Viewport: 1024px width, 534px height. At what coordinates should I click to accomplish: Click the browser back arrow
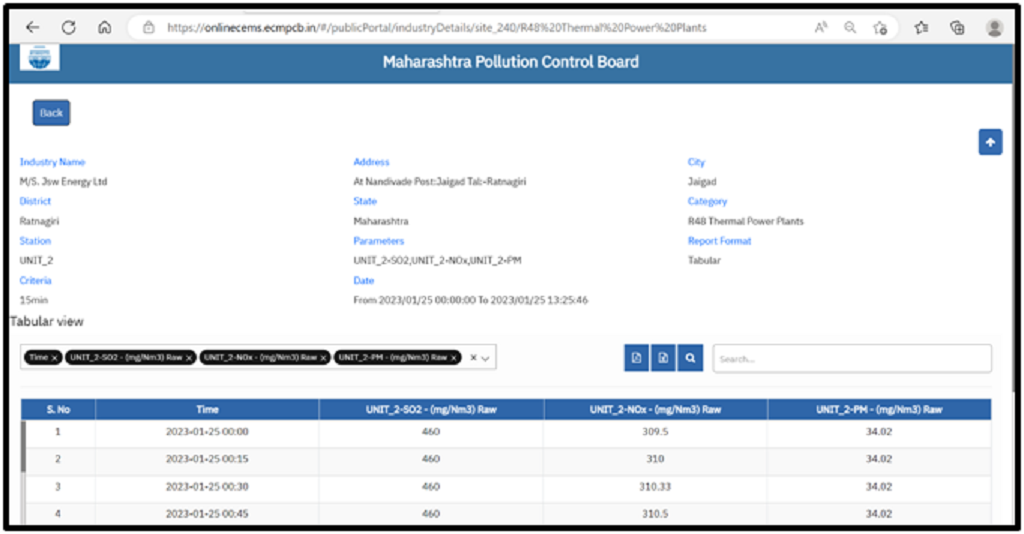33,28
